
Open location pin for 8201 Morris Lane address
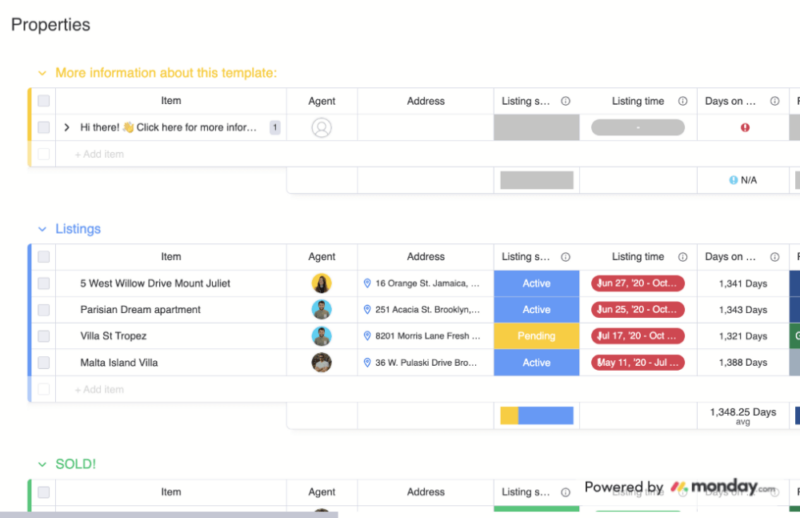367,336
